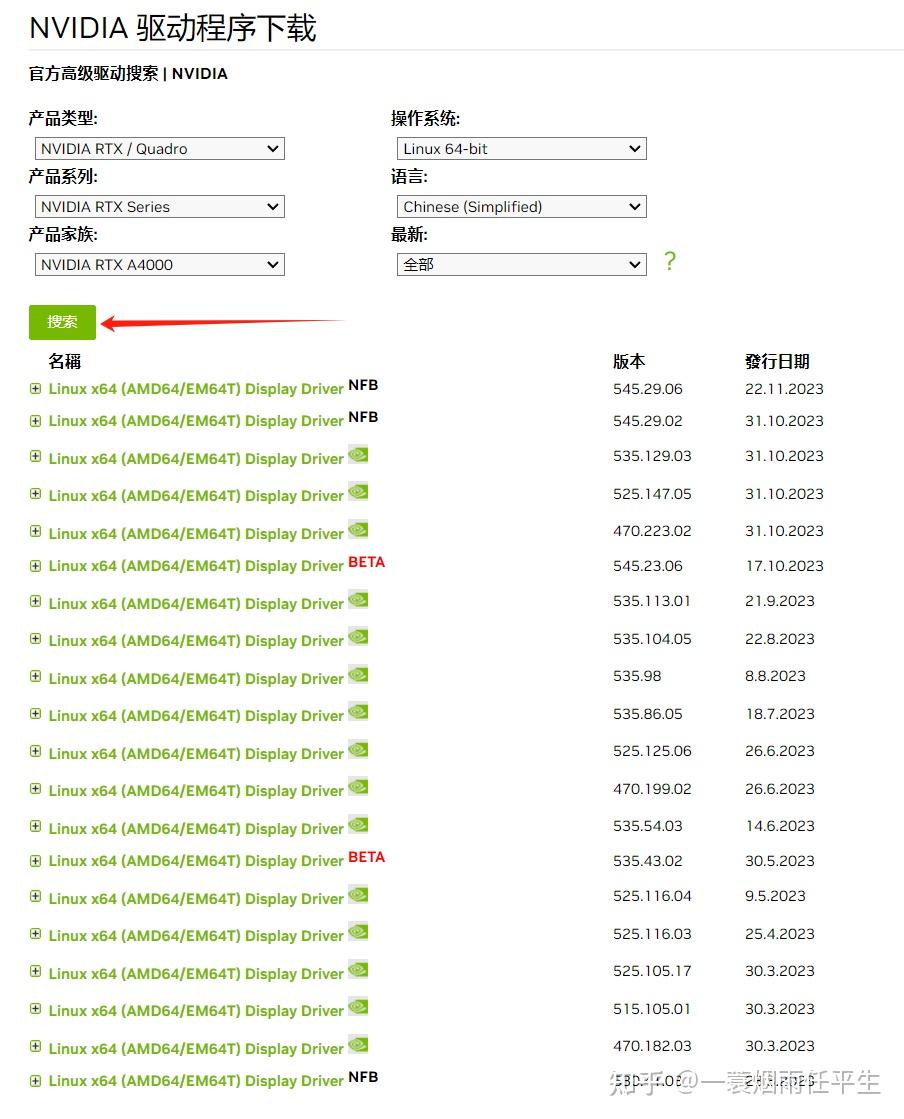Viewport: 904px width, 1119px height.
Task: Open the Display Driver link for version 525.116.04
Action: 196,898
